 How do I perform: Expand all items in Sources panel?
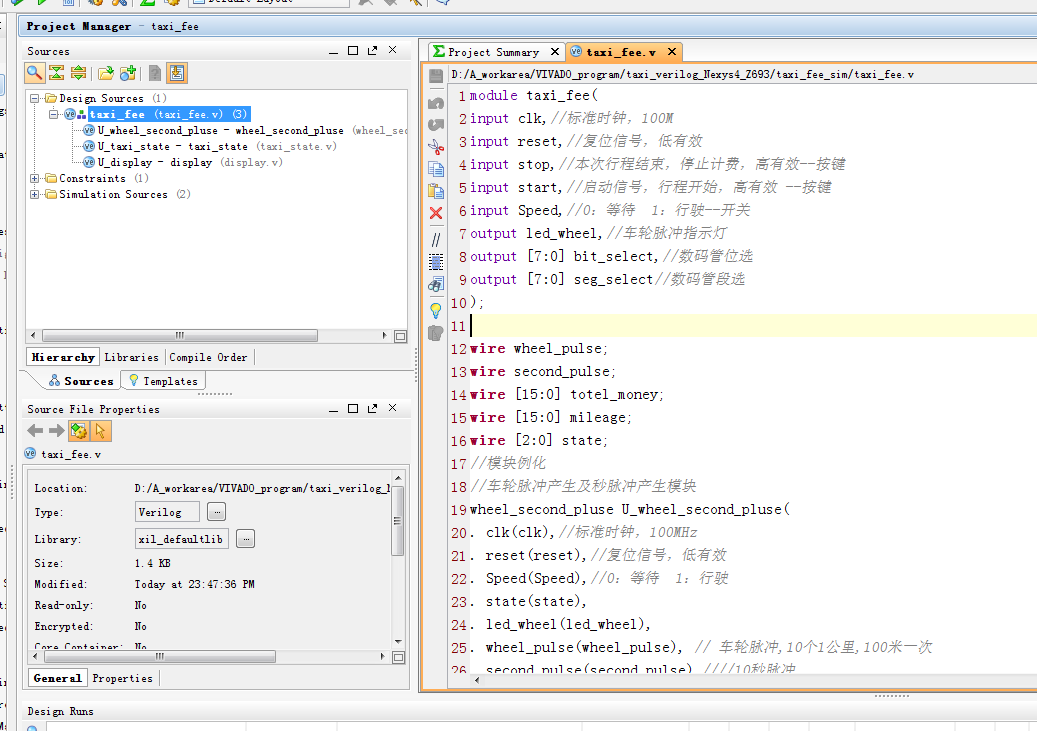click(78, 73)
